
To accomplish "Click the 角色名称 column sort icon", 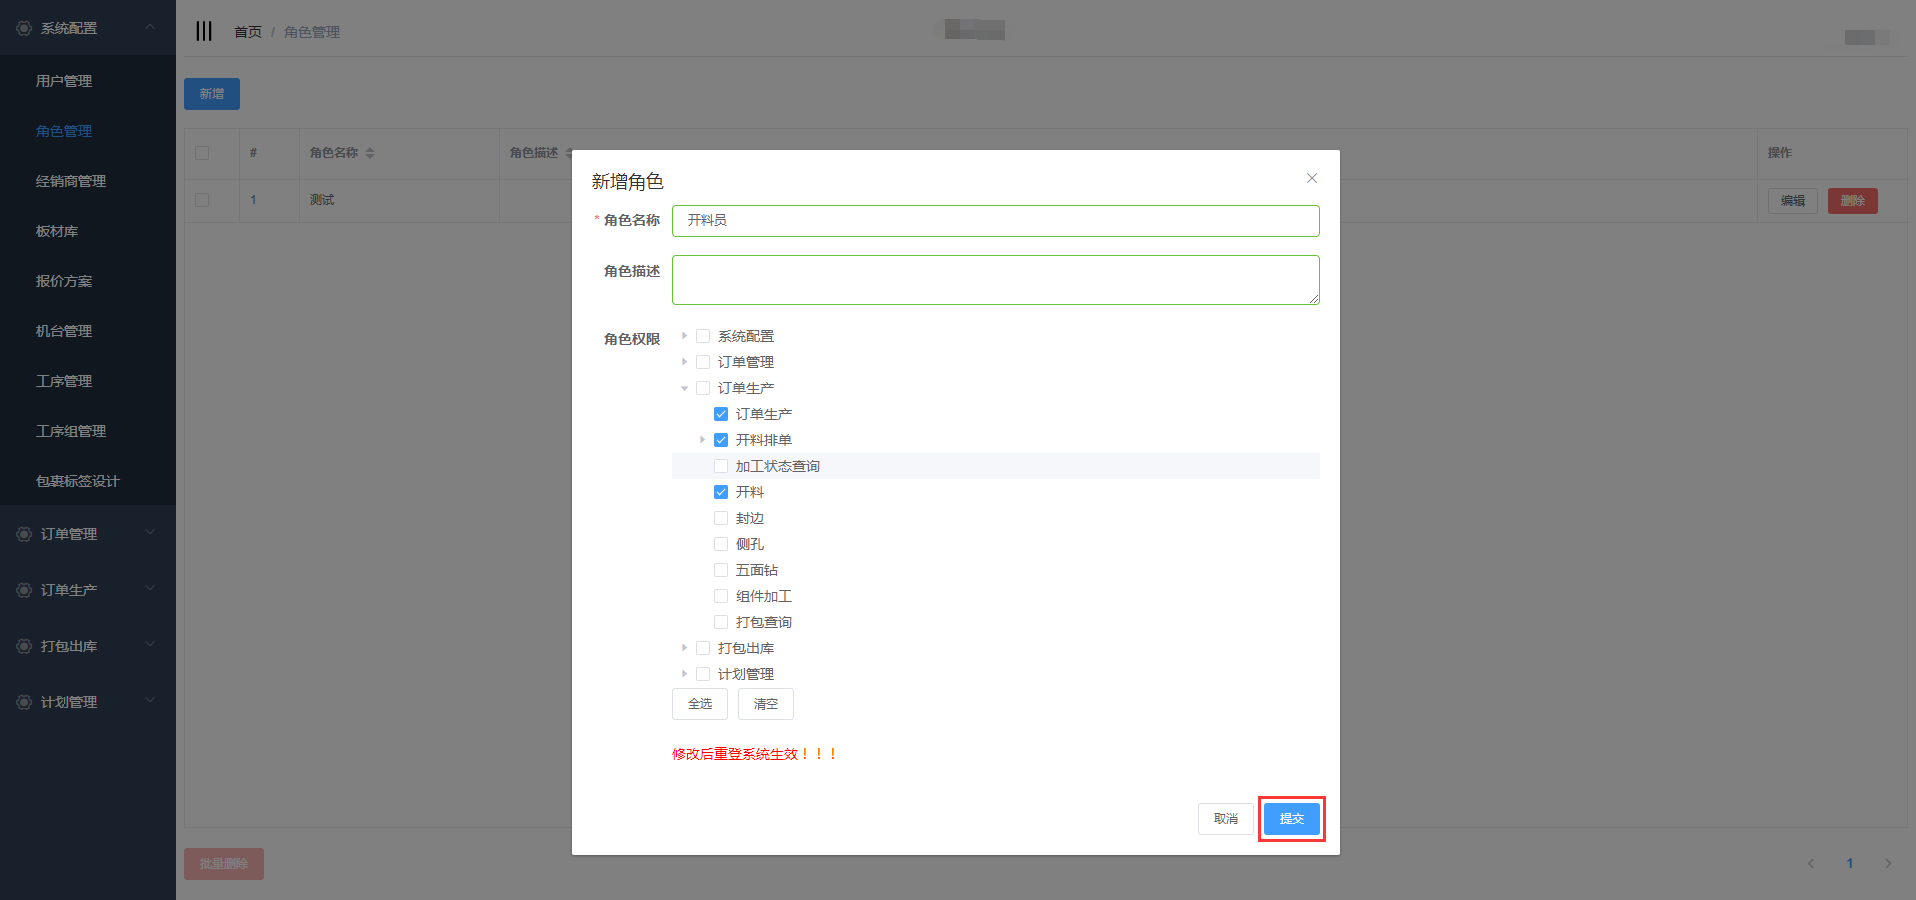I will [x=370, y=153].
